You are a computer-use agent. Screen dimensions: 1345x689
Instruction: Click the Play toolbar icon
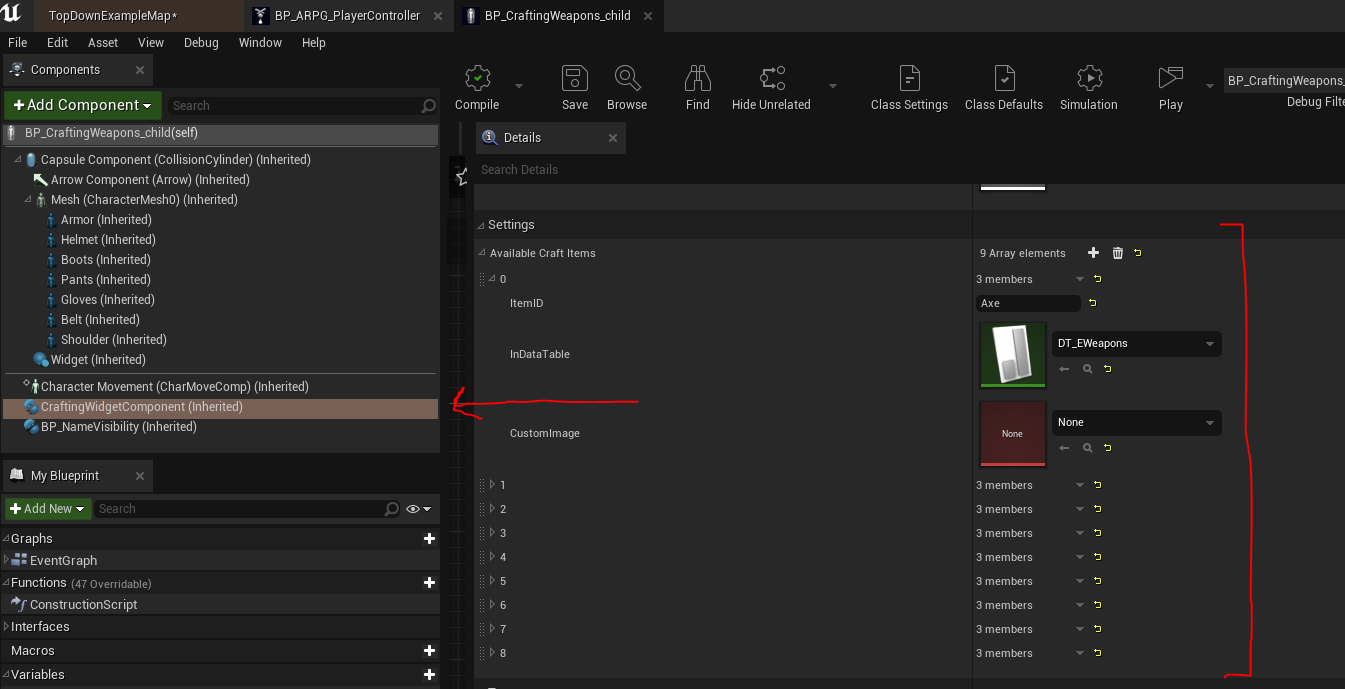point(1170,79)
